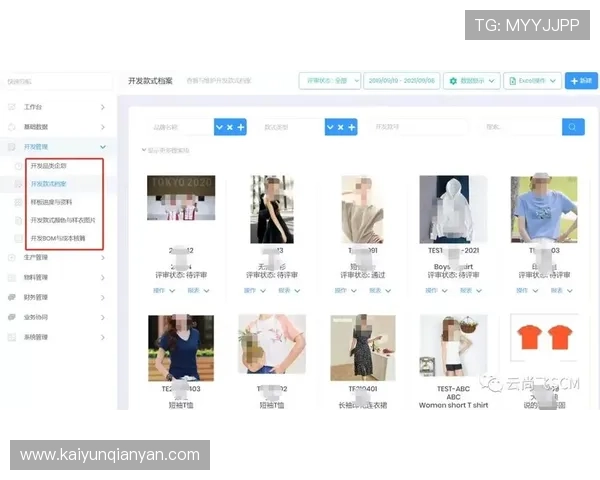This screenshot has width=600, height=480.
Task: Open 操作 dropdown under Boys shirt hoodie card
Action: [436, 291]
